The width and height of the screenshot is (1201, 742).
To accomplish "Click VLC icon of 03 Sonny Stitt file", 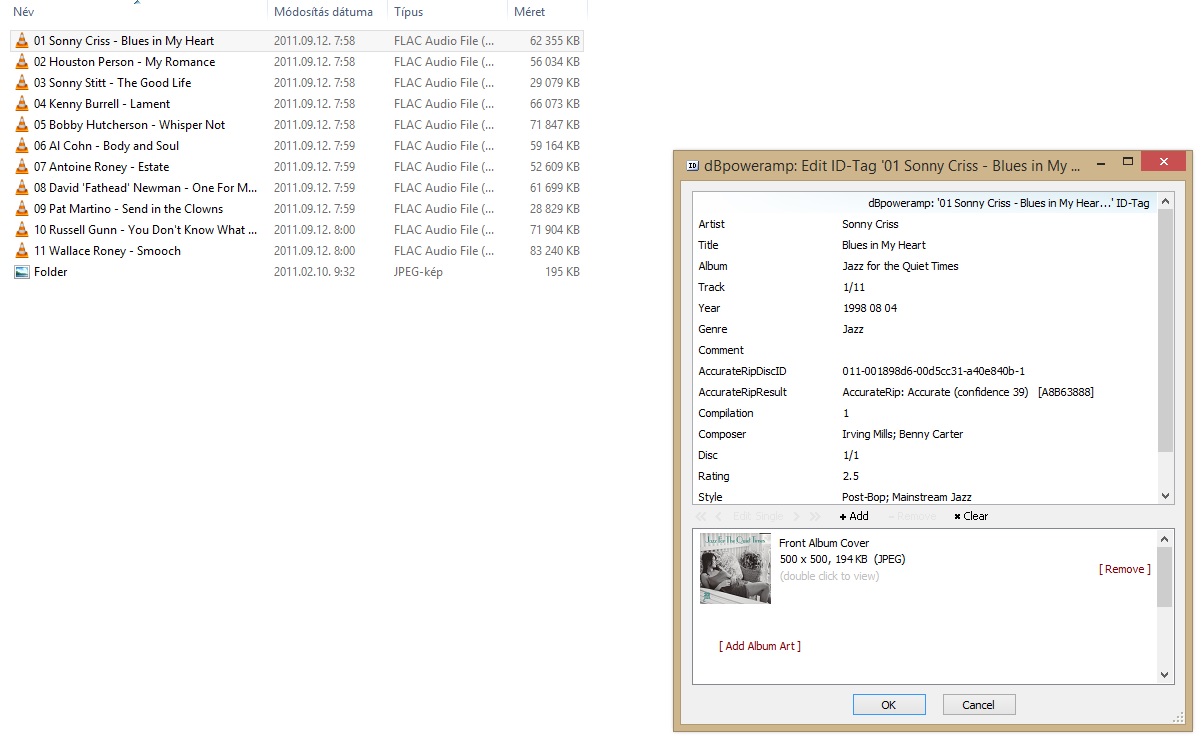I will tap(21, 83).
